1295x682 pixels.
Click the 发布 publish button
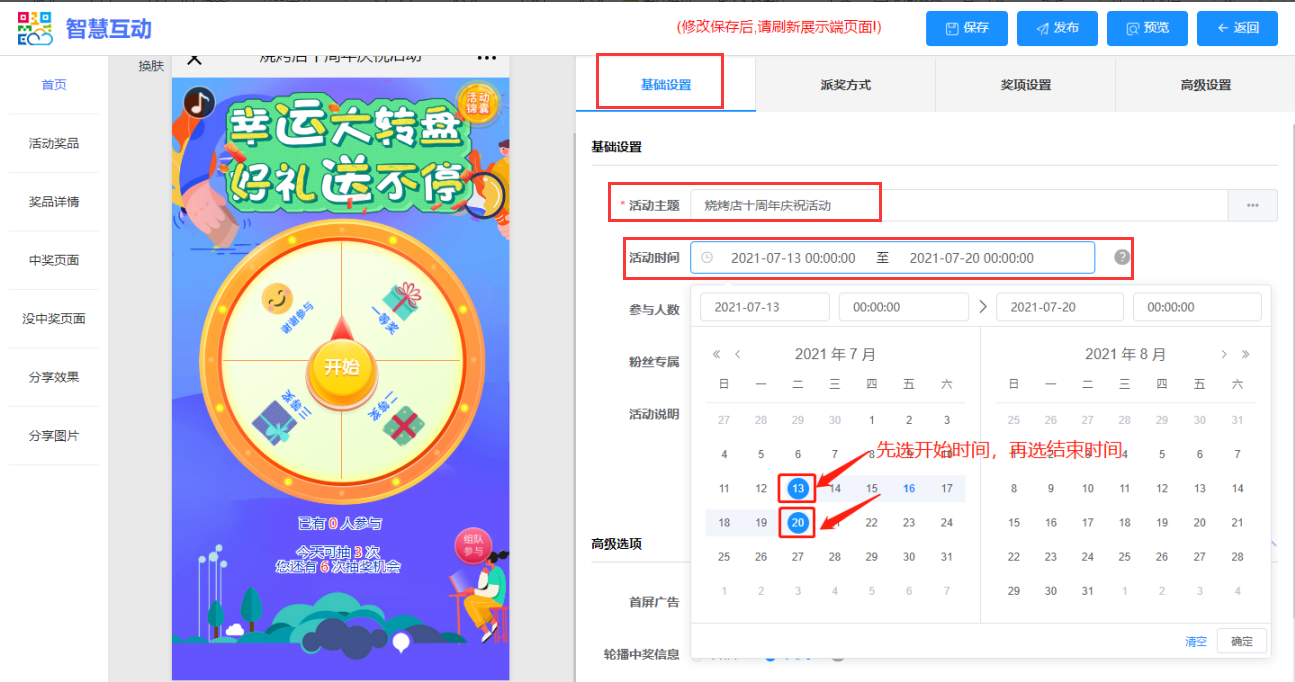point(1057,28)
